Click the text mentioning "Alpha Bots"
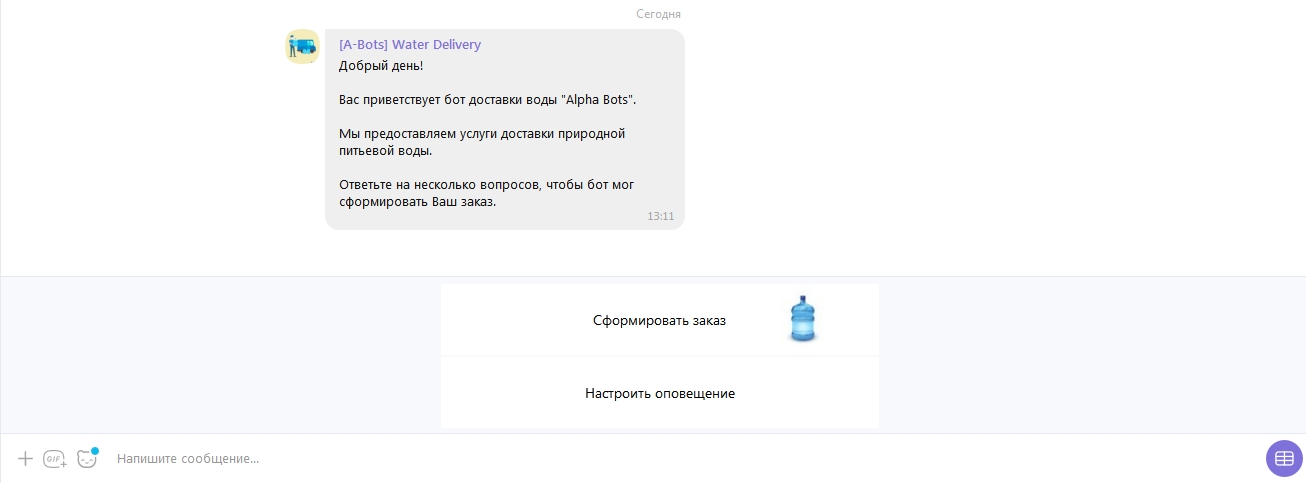The width and height of the screenshot is (1306, 483). (487, 101)
